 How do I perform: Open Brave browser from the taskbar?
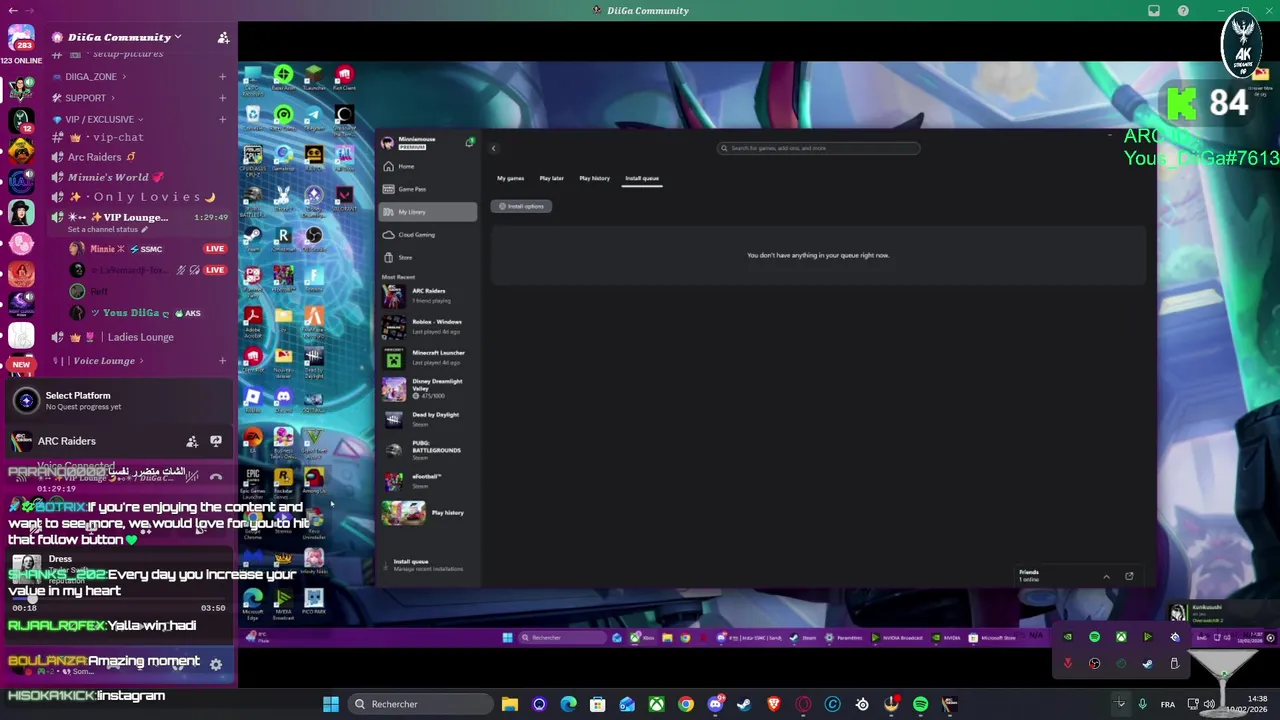[774, 704]
